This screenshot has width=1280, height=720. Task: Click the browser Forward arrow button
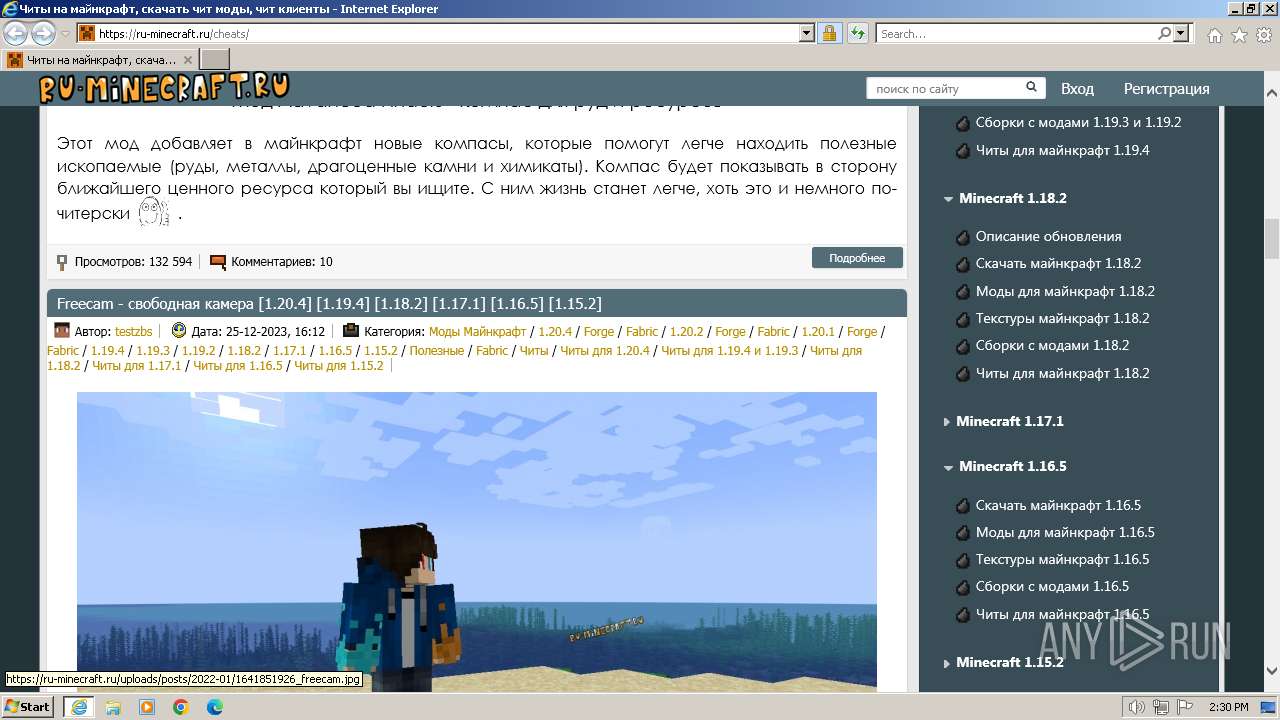(43, 33)
